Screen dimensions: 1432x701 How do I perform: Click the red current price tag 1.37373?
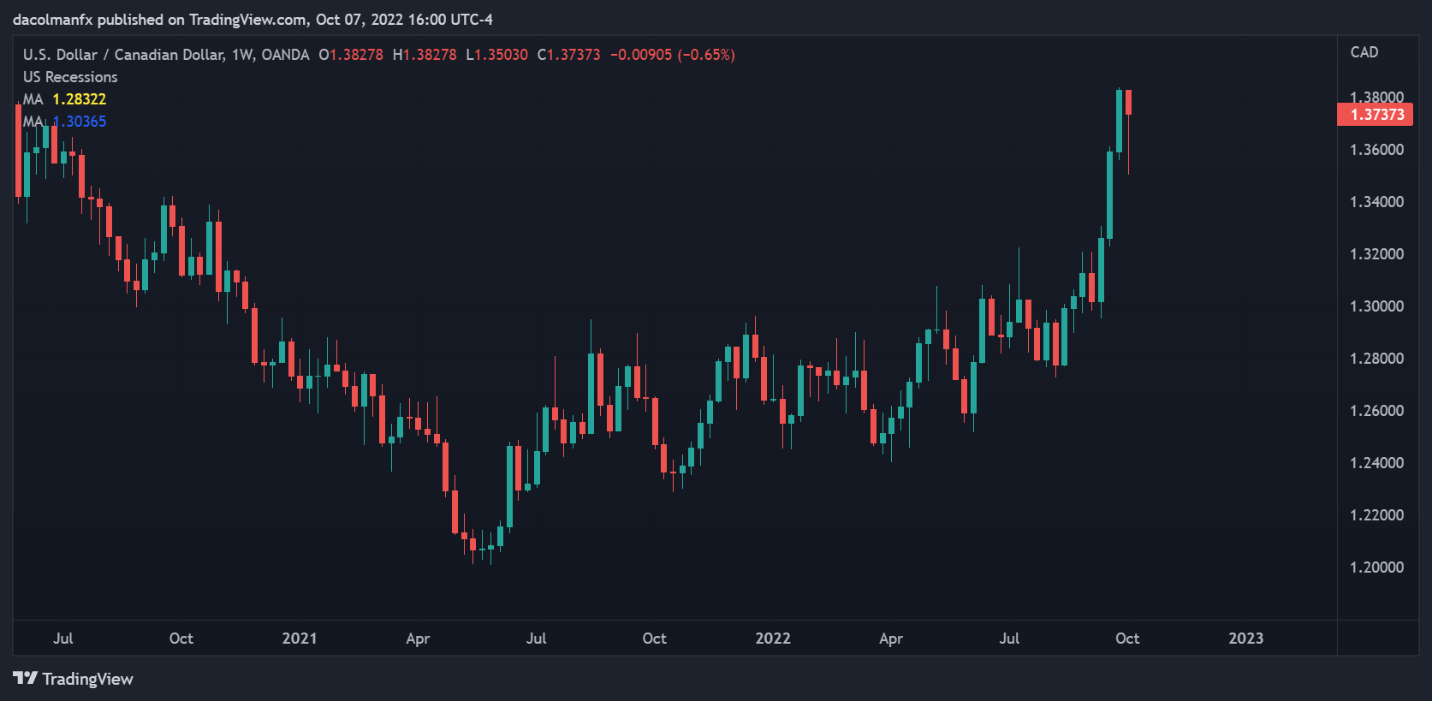click(1374, 115)
